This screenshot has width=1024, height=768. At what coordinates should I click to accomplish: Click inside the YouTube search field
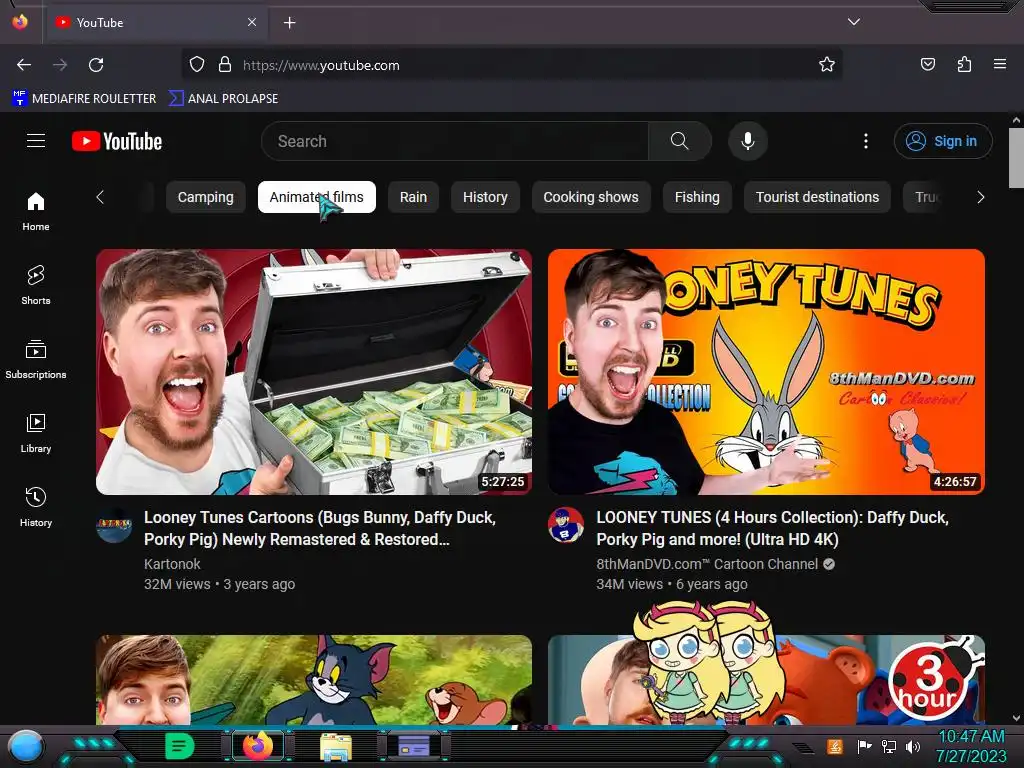click(x=455, y=141)
